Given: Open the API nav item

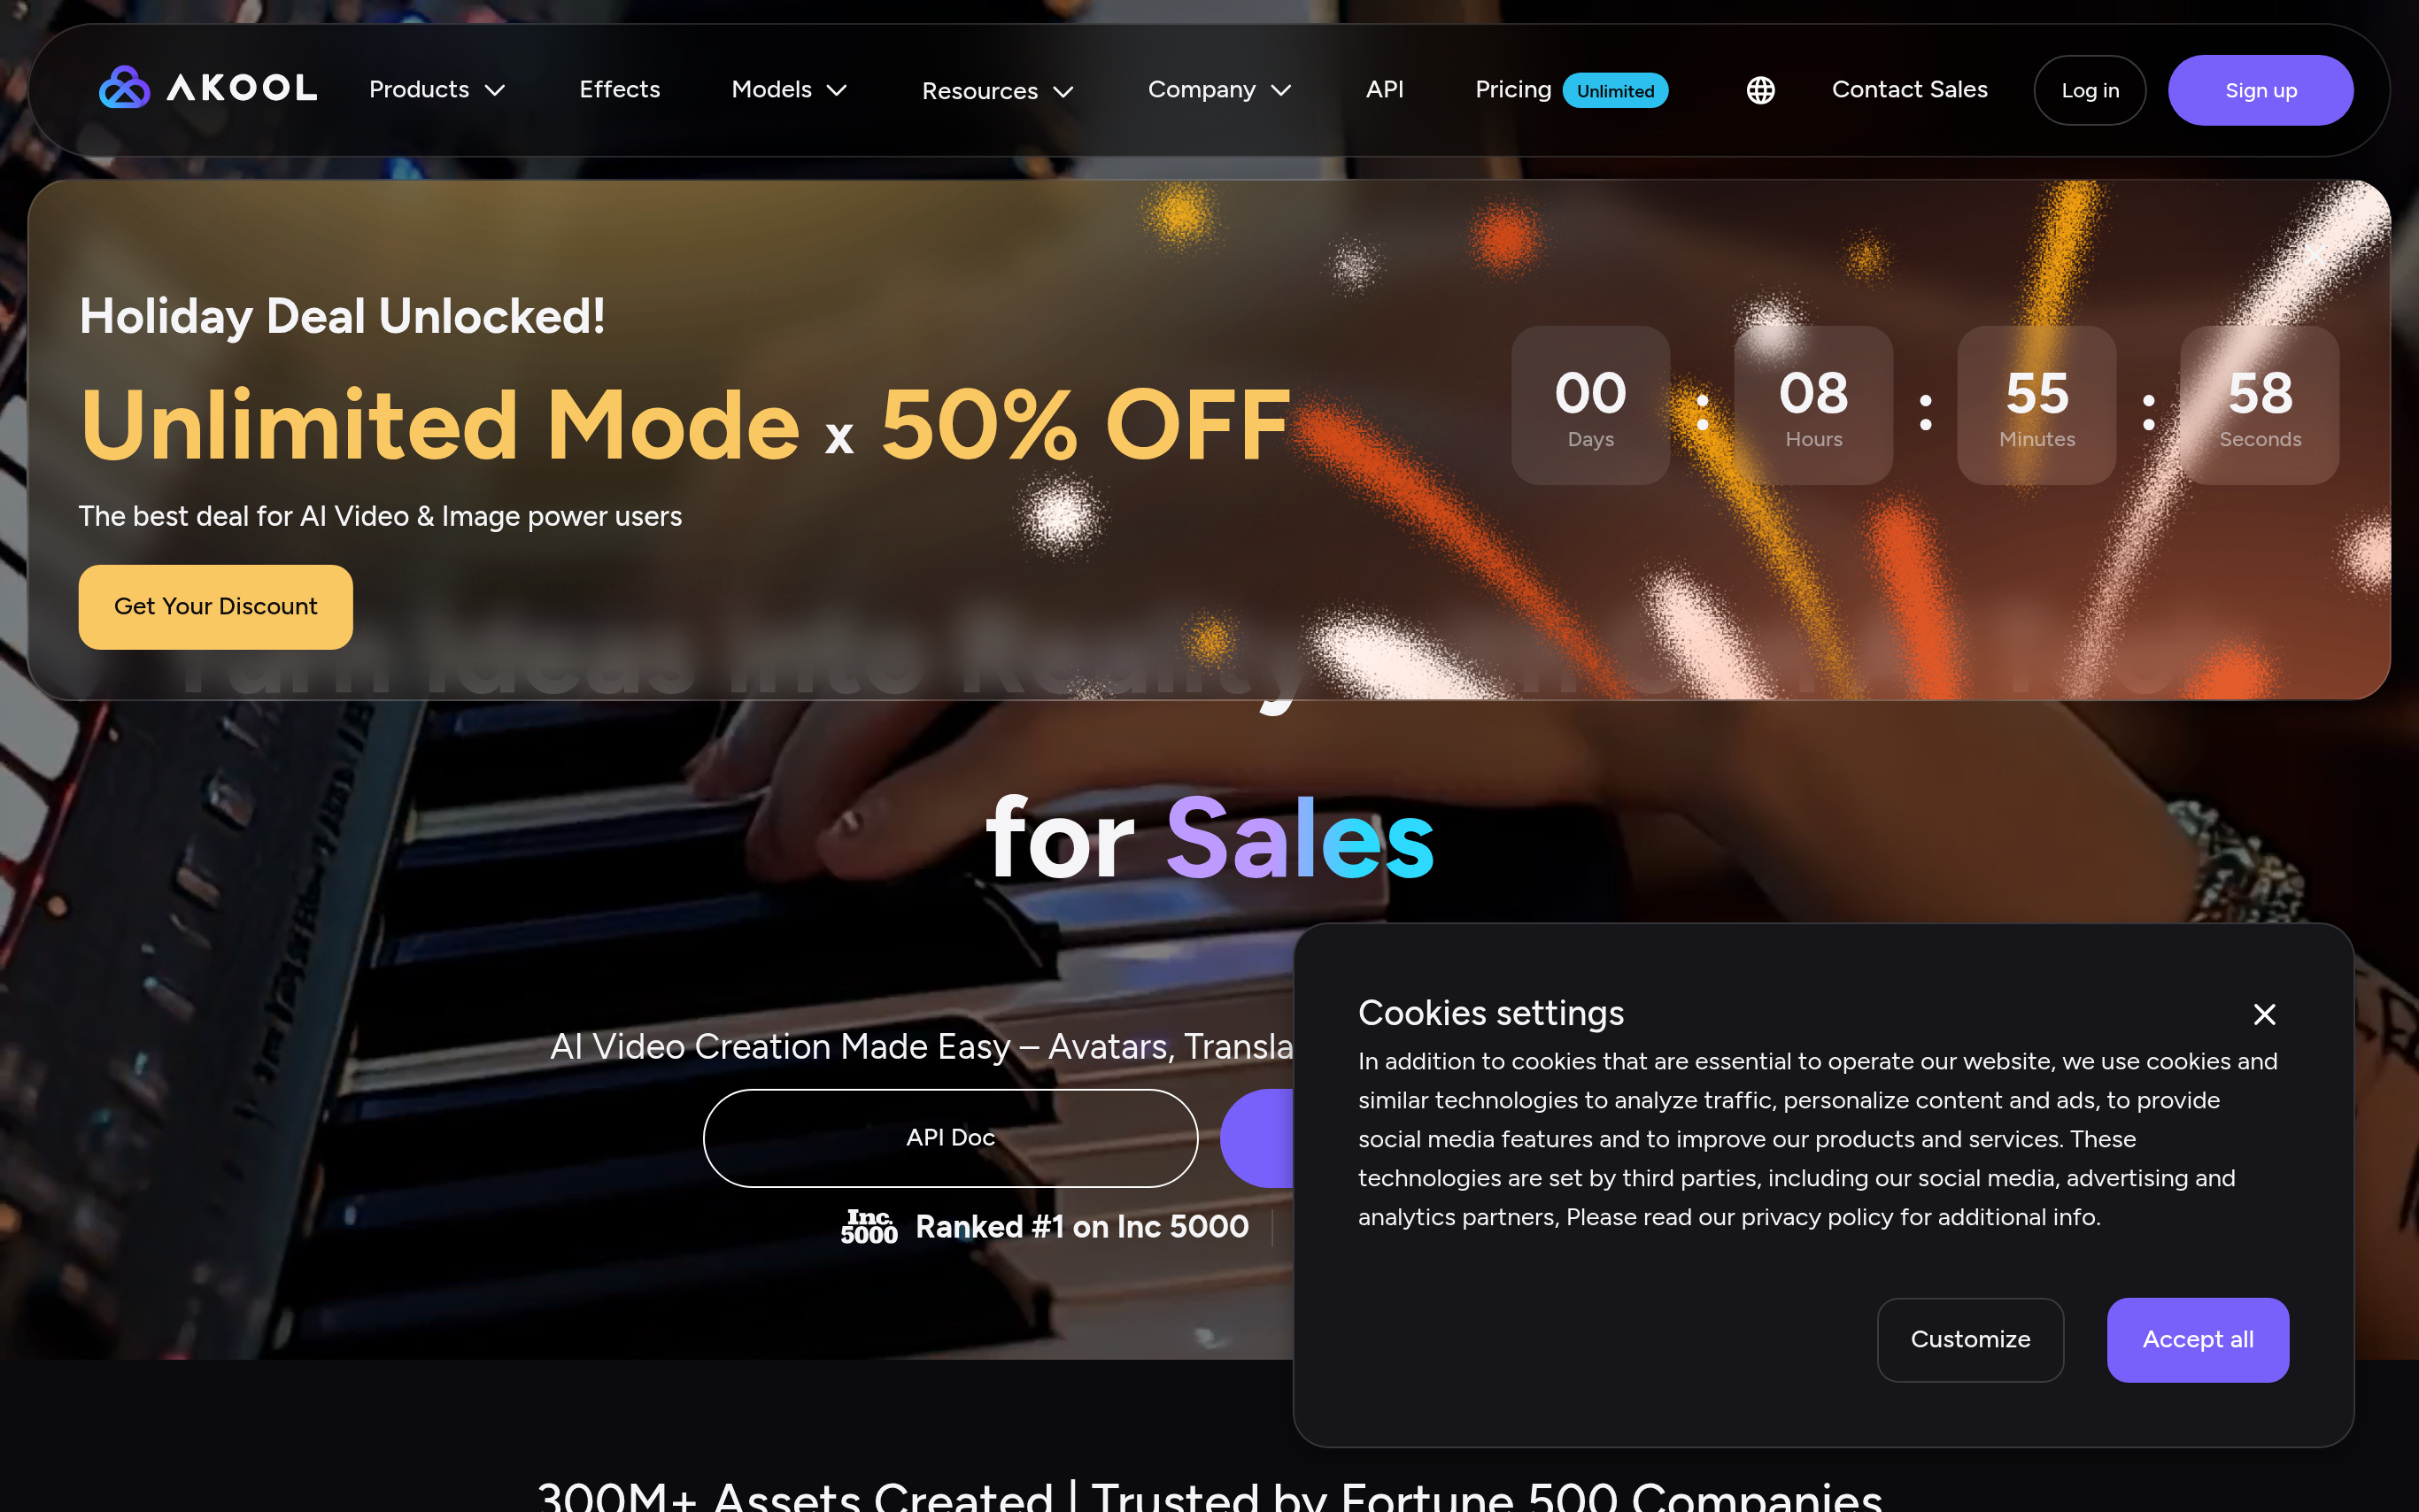Looking at the screenshot, I should point(1384,90).
